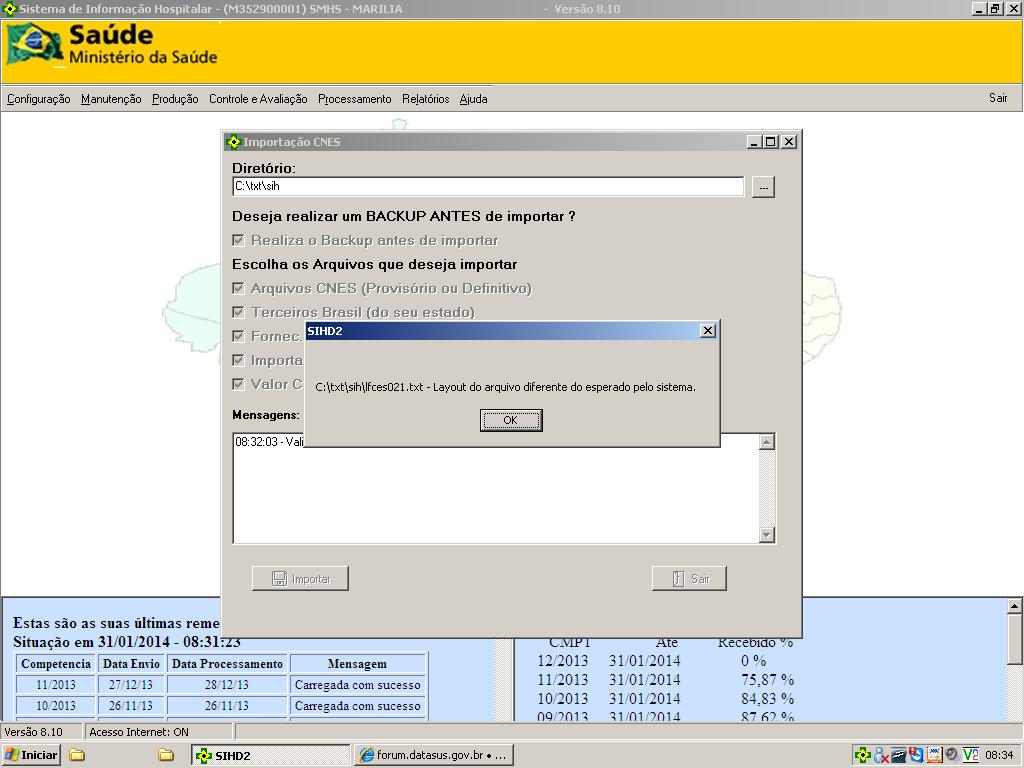Click the Sair button with door icon
This screenshot has height=768, width=1024.
688,579
